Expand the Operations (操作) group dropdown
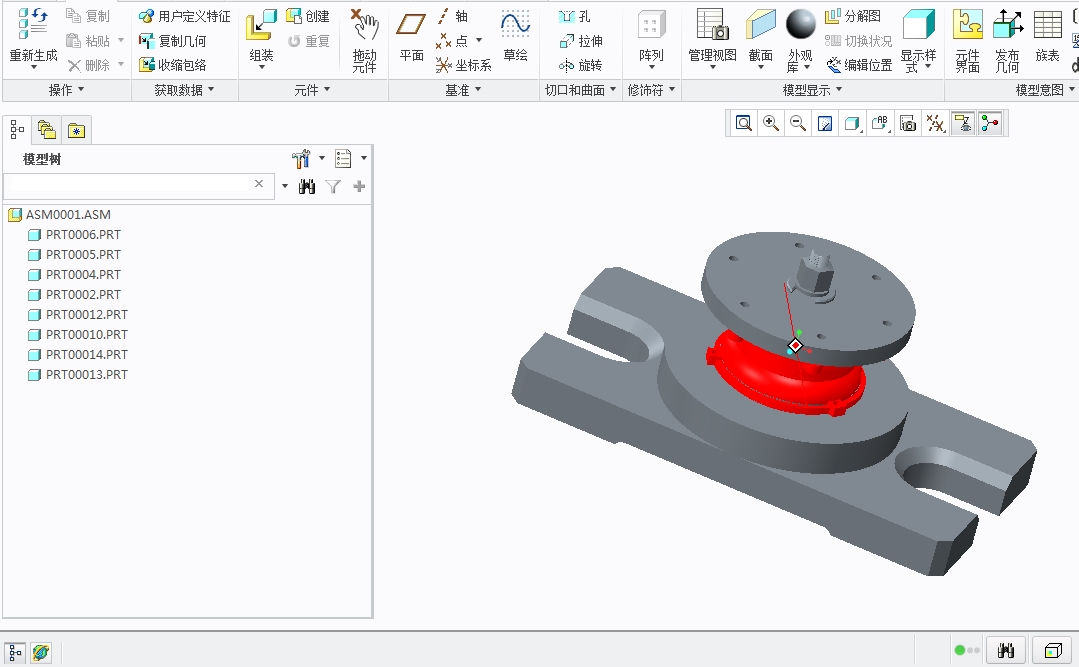This screenshot has height=667, width=1079. [67, 90]
